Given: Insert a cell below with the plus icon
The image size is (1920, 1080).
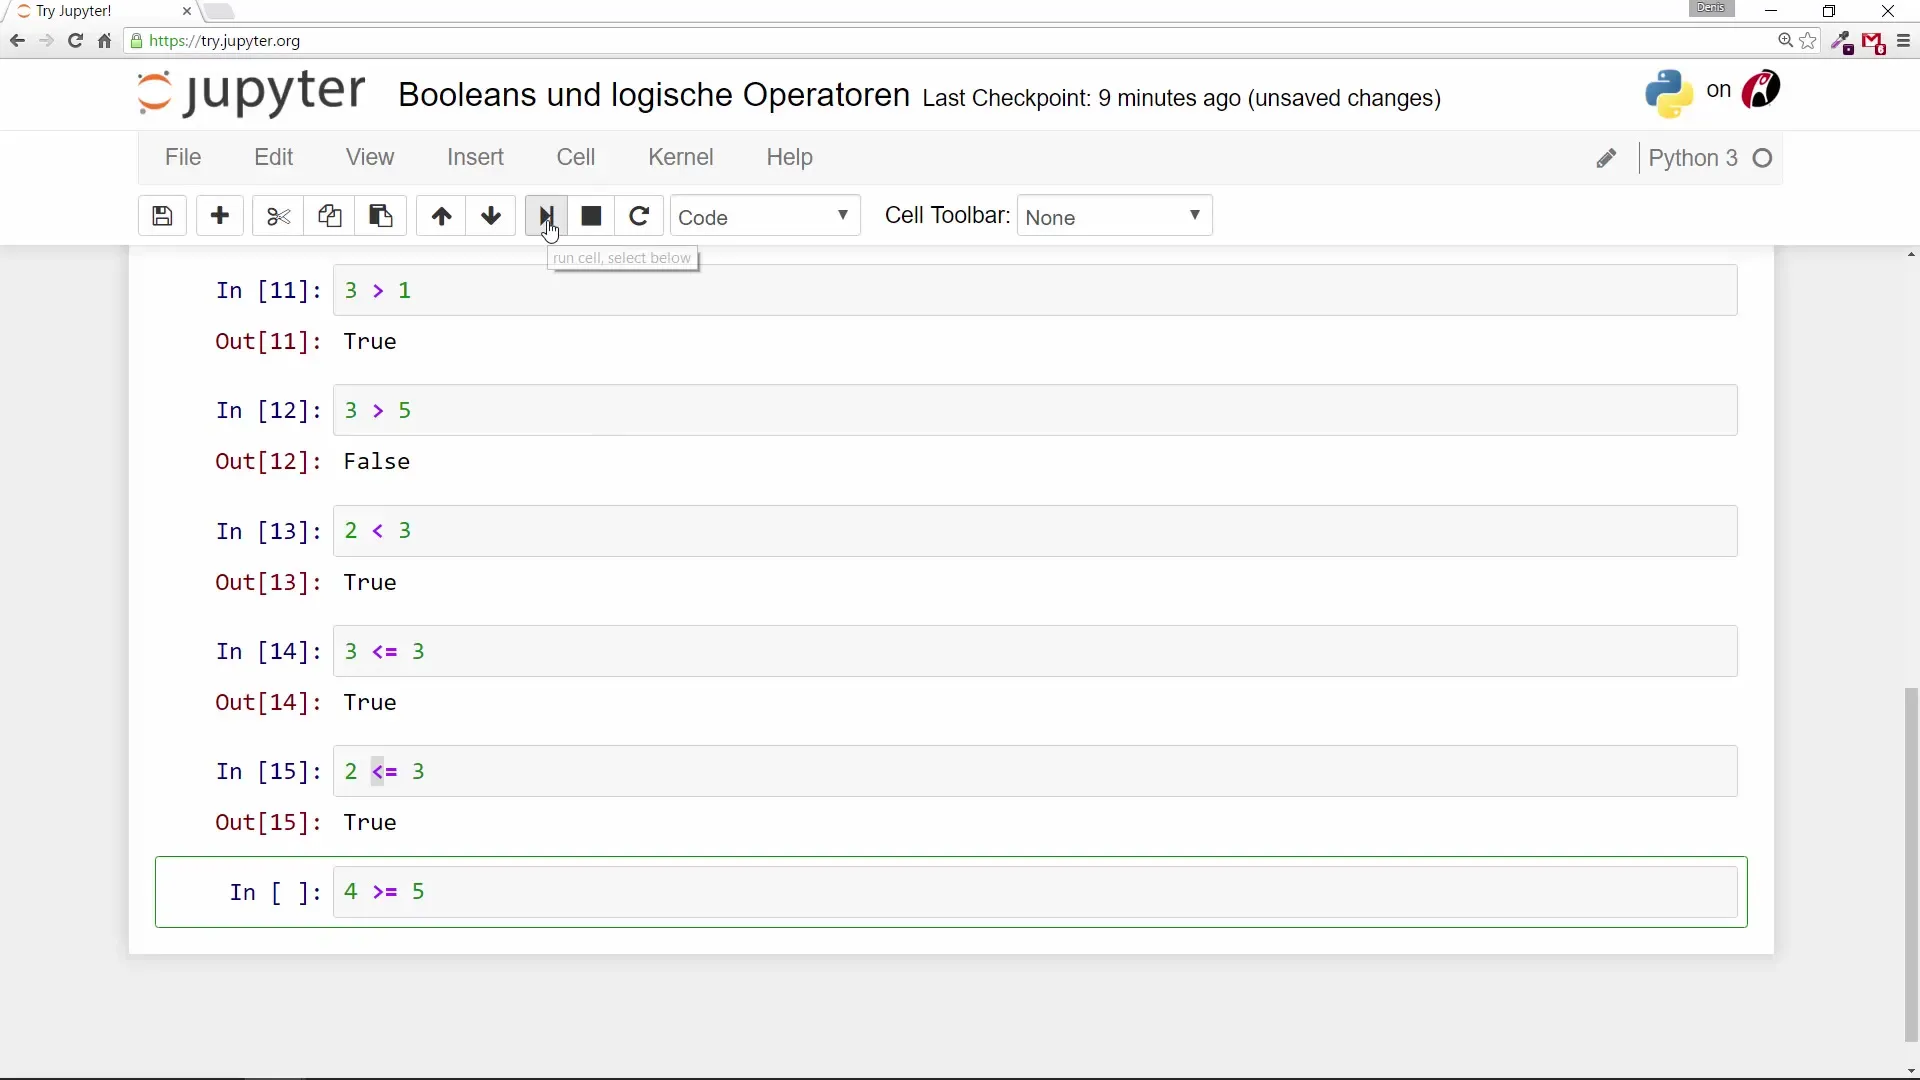Looking at the screenshot, I should [x=220, y=216].
